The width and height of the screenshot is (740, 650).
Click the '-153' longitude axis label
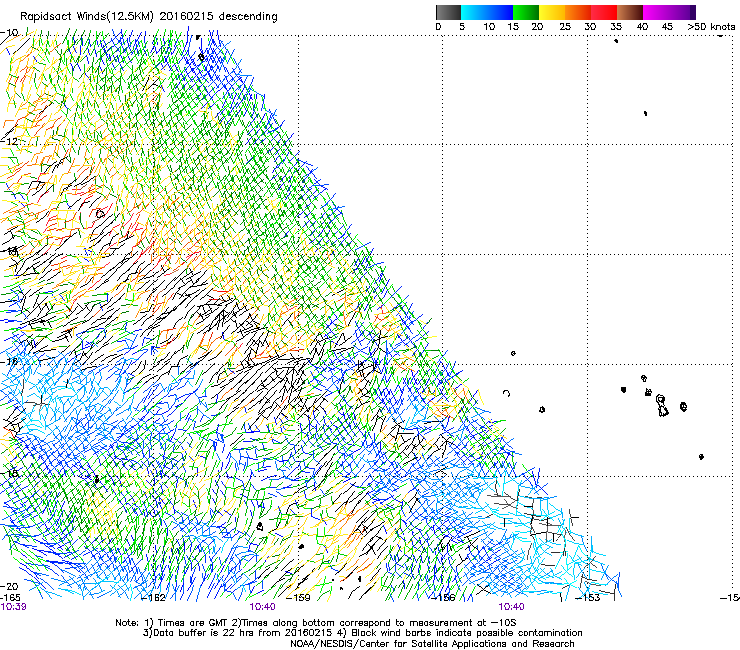click(589, 598)
